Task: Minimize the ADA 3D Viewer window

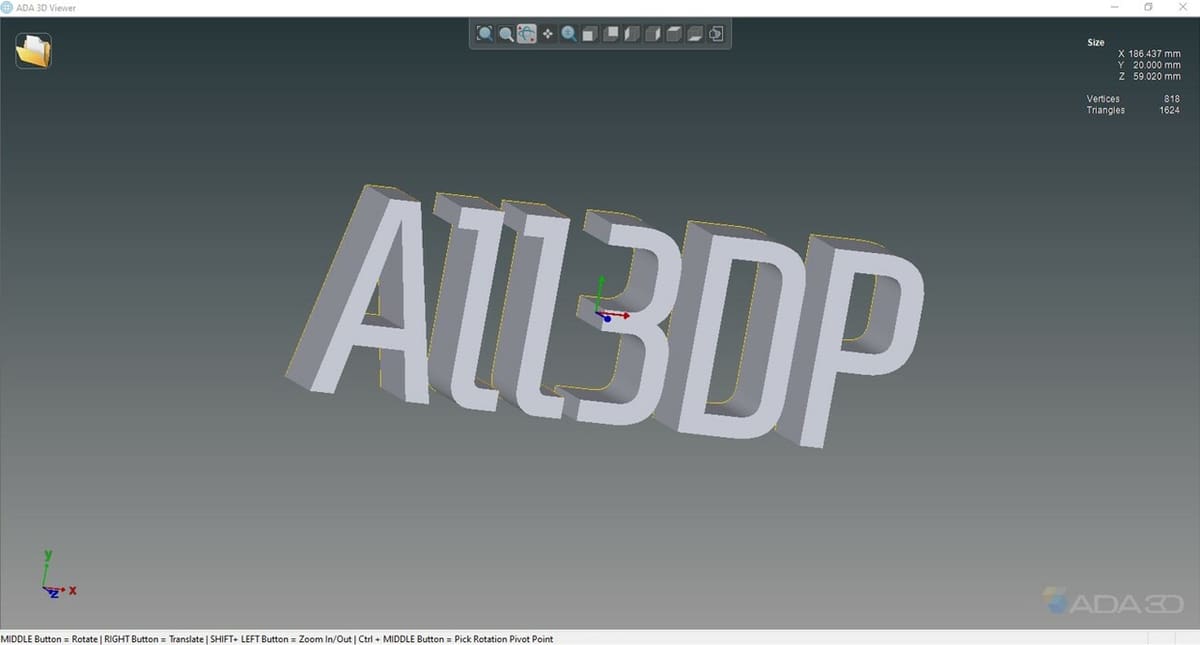Action: click(1114, 8)
